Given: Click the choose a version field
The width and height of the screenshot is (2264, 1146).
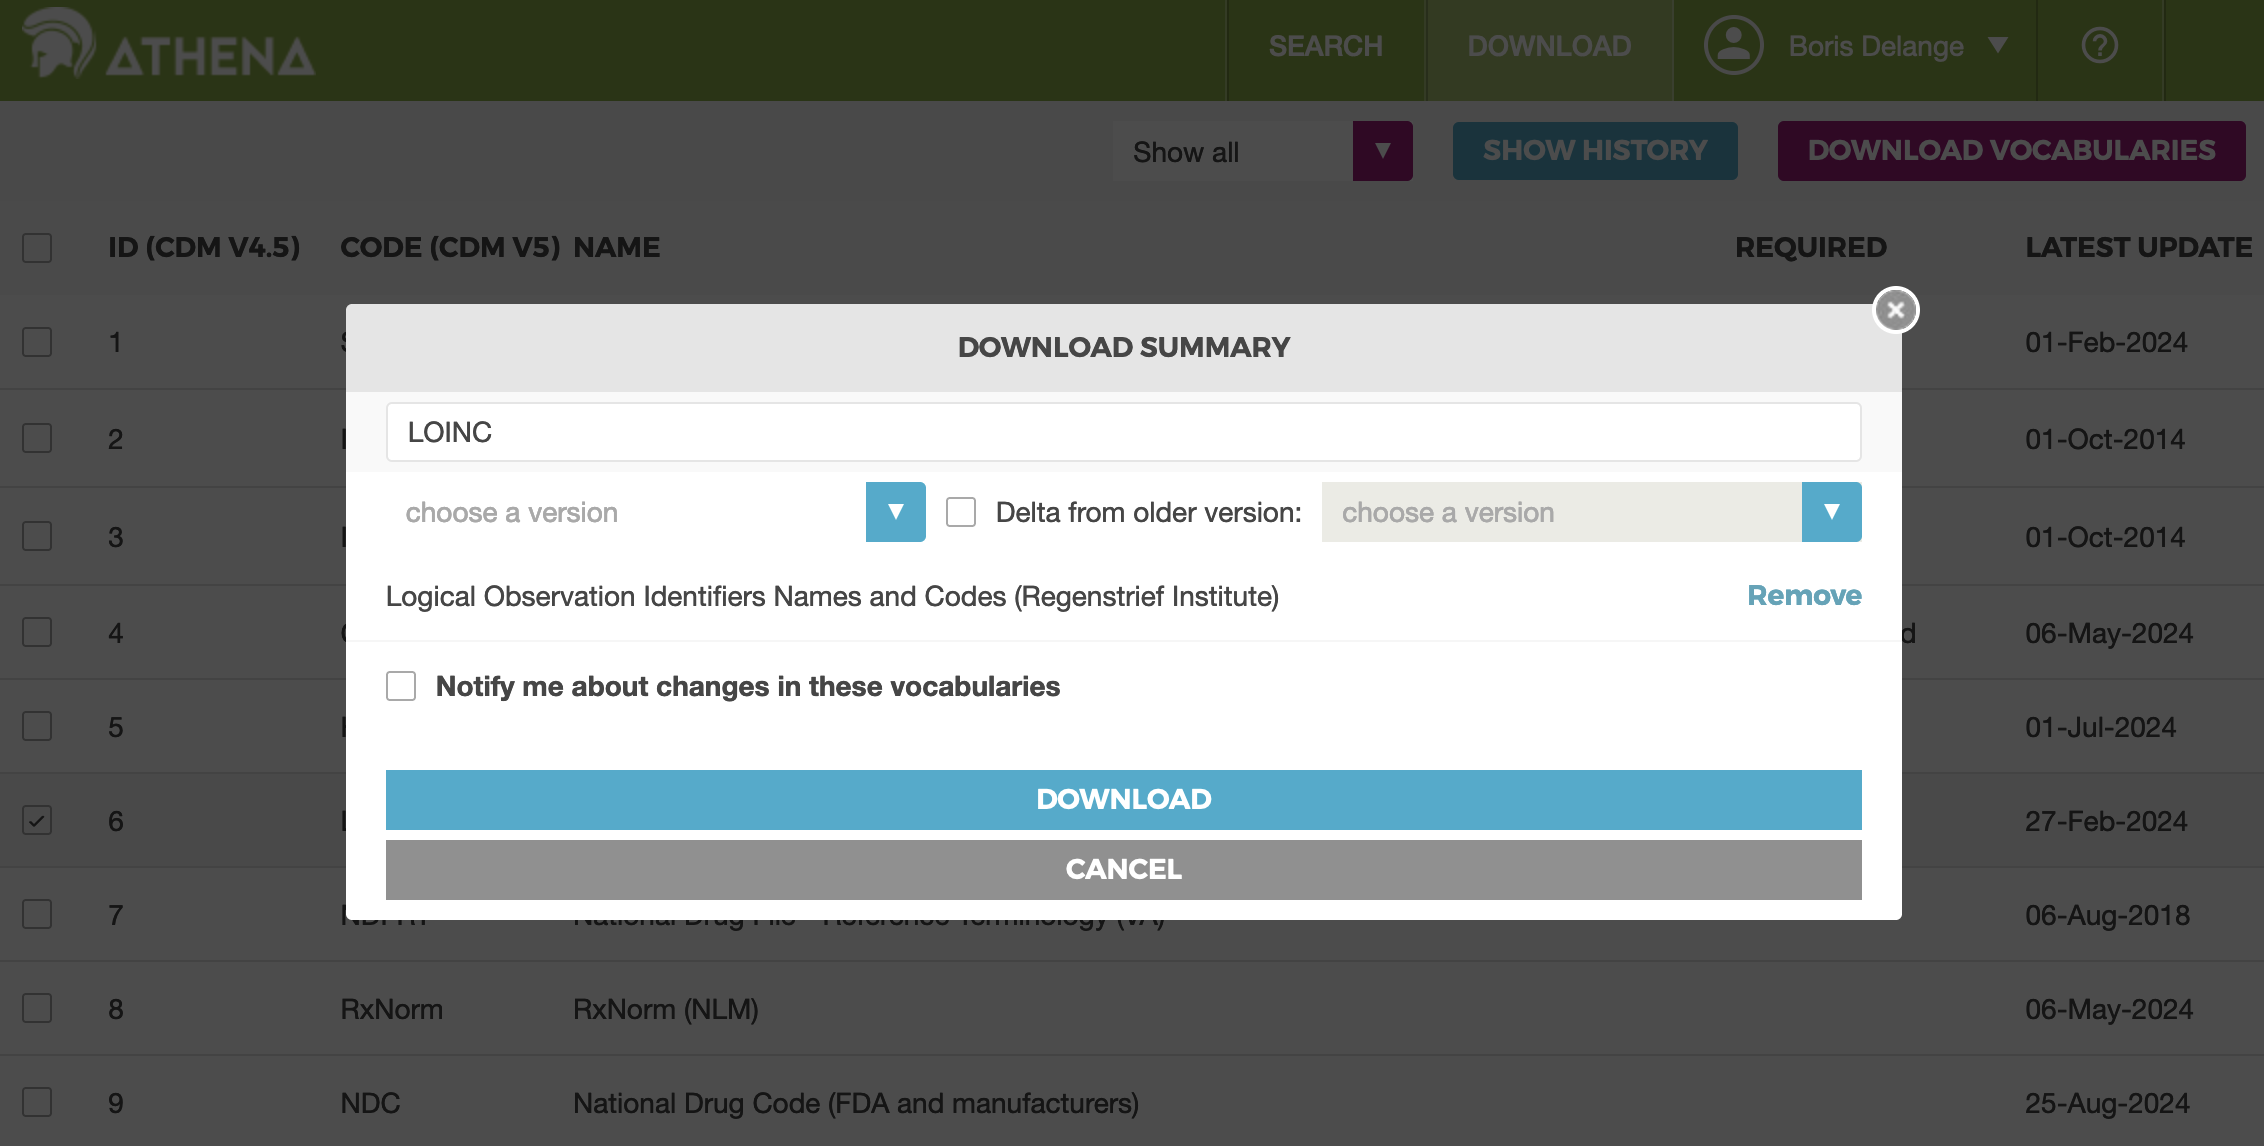Looking at the screenshot, I should point(626,512).
